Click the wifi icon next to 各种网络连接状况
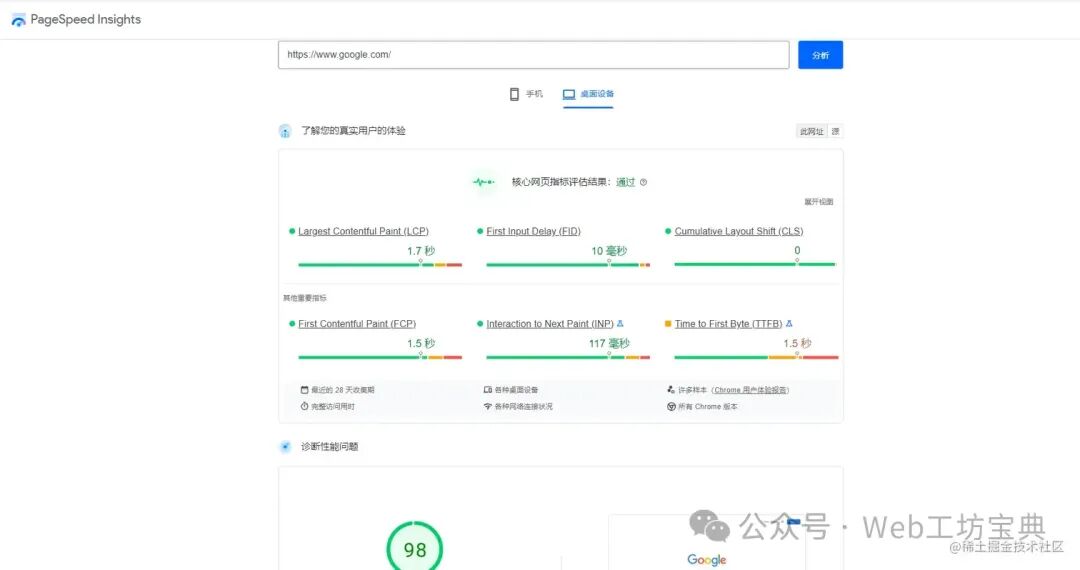1080x570 pixels. coord(488,406)
